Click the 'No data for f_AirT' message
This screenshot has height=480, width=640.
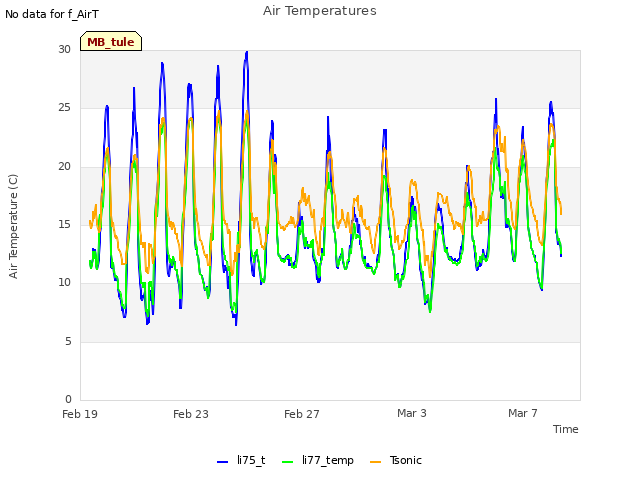(x=52, y=14)
